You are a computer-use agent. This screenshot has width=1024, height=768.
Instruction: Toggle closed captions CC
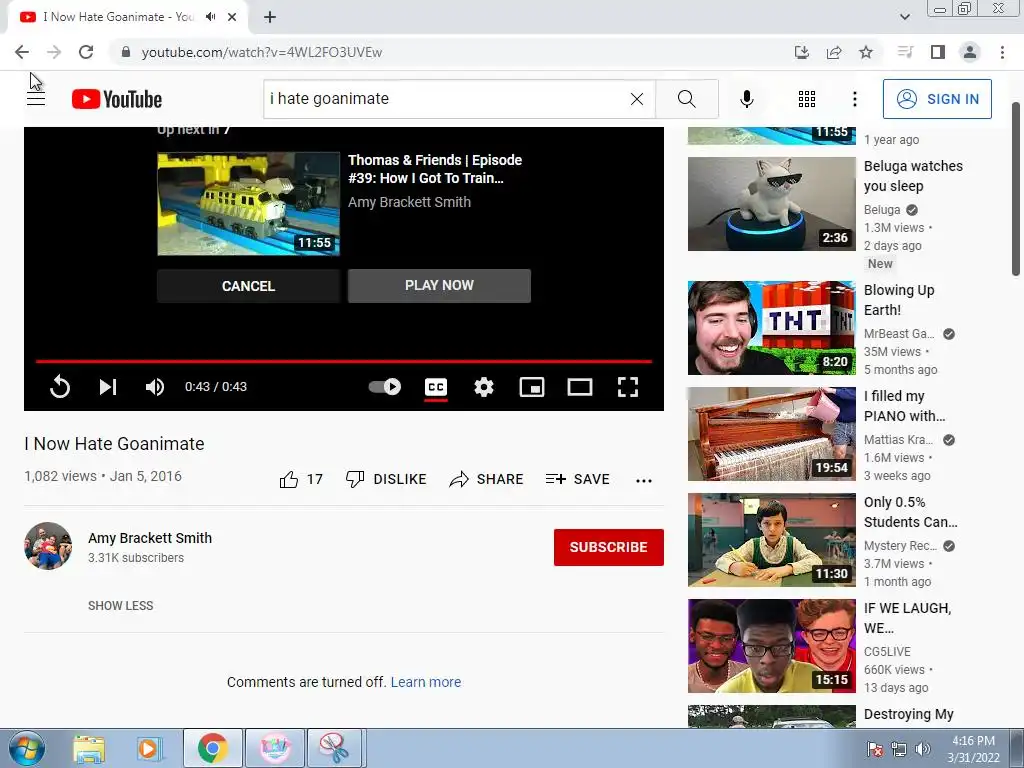[436, 387]
